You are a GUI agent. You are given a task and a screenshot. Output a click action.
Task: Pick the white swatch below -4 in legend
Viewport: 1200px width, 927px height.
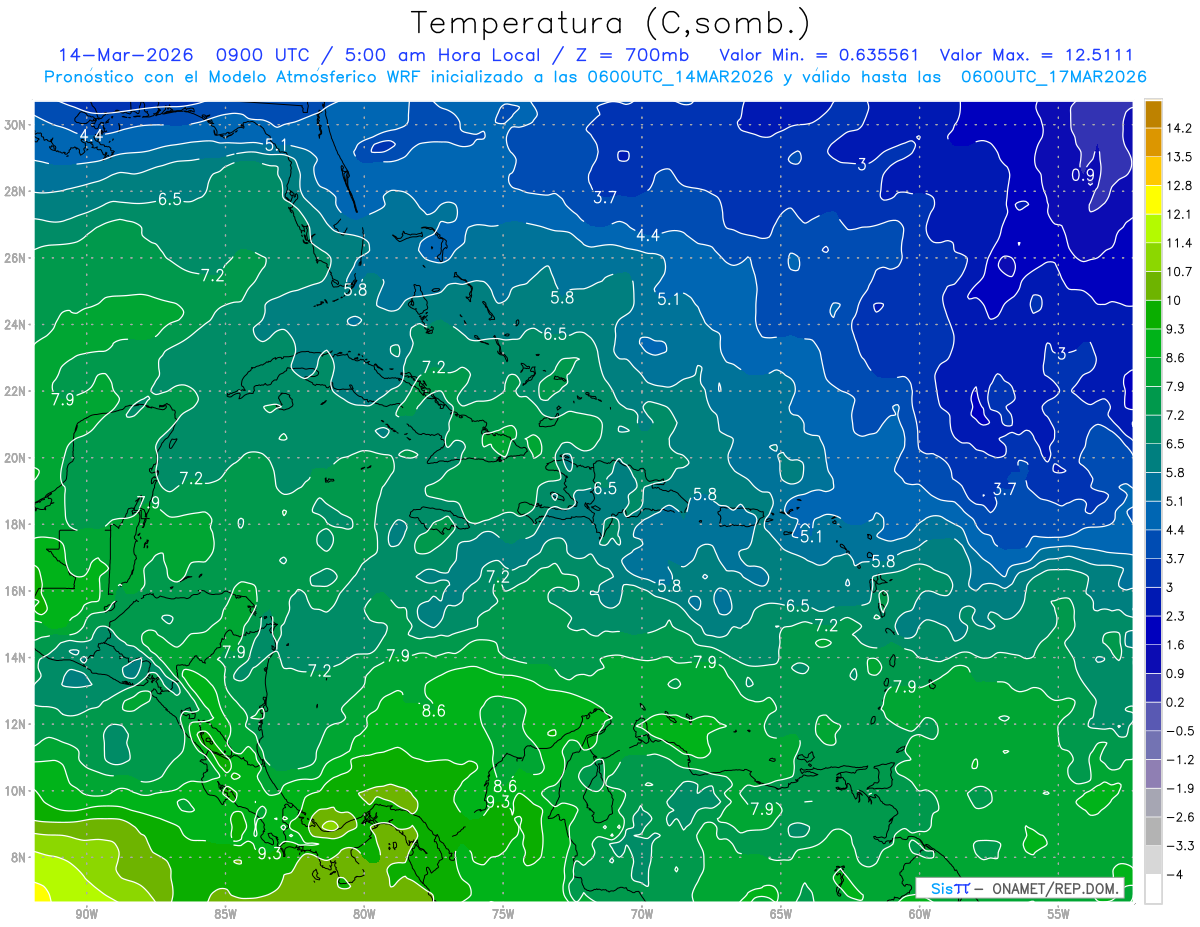[1153, 888]
